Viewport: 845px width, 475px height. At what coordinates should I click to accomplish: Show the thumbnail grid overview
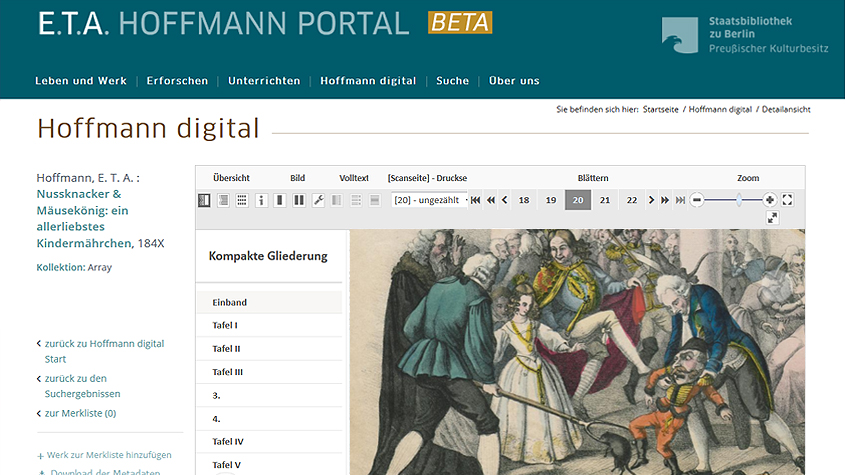coord(242,200)
